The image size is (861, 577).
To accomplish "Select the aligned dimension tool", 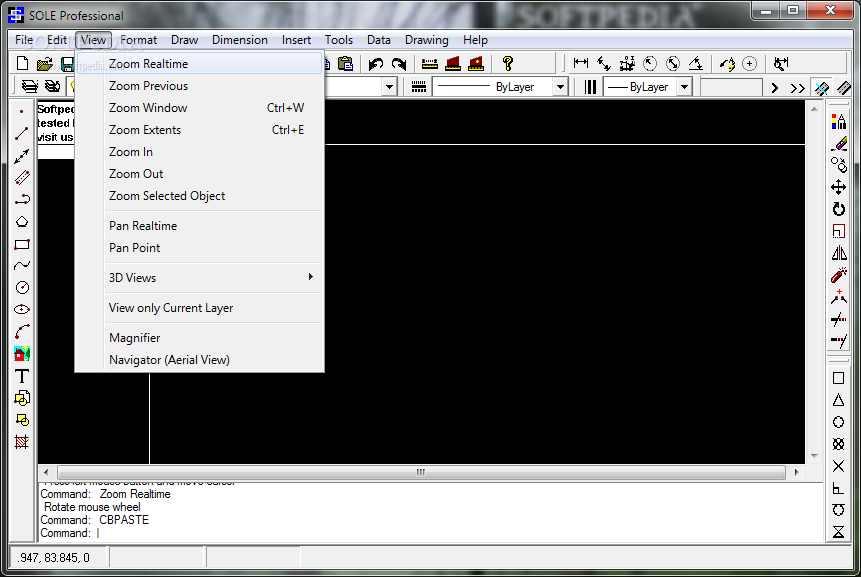I will (603, 64).
